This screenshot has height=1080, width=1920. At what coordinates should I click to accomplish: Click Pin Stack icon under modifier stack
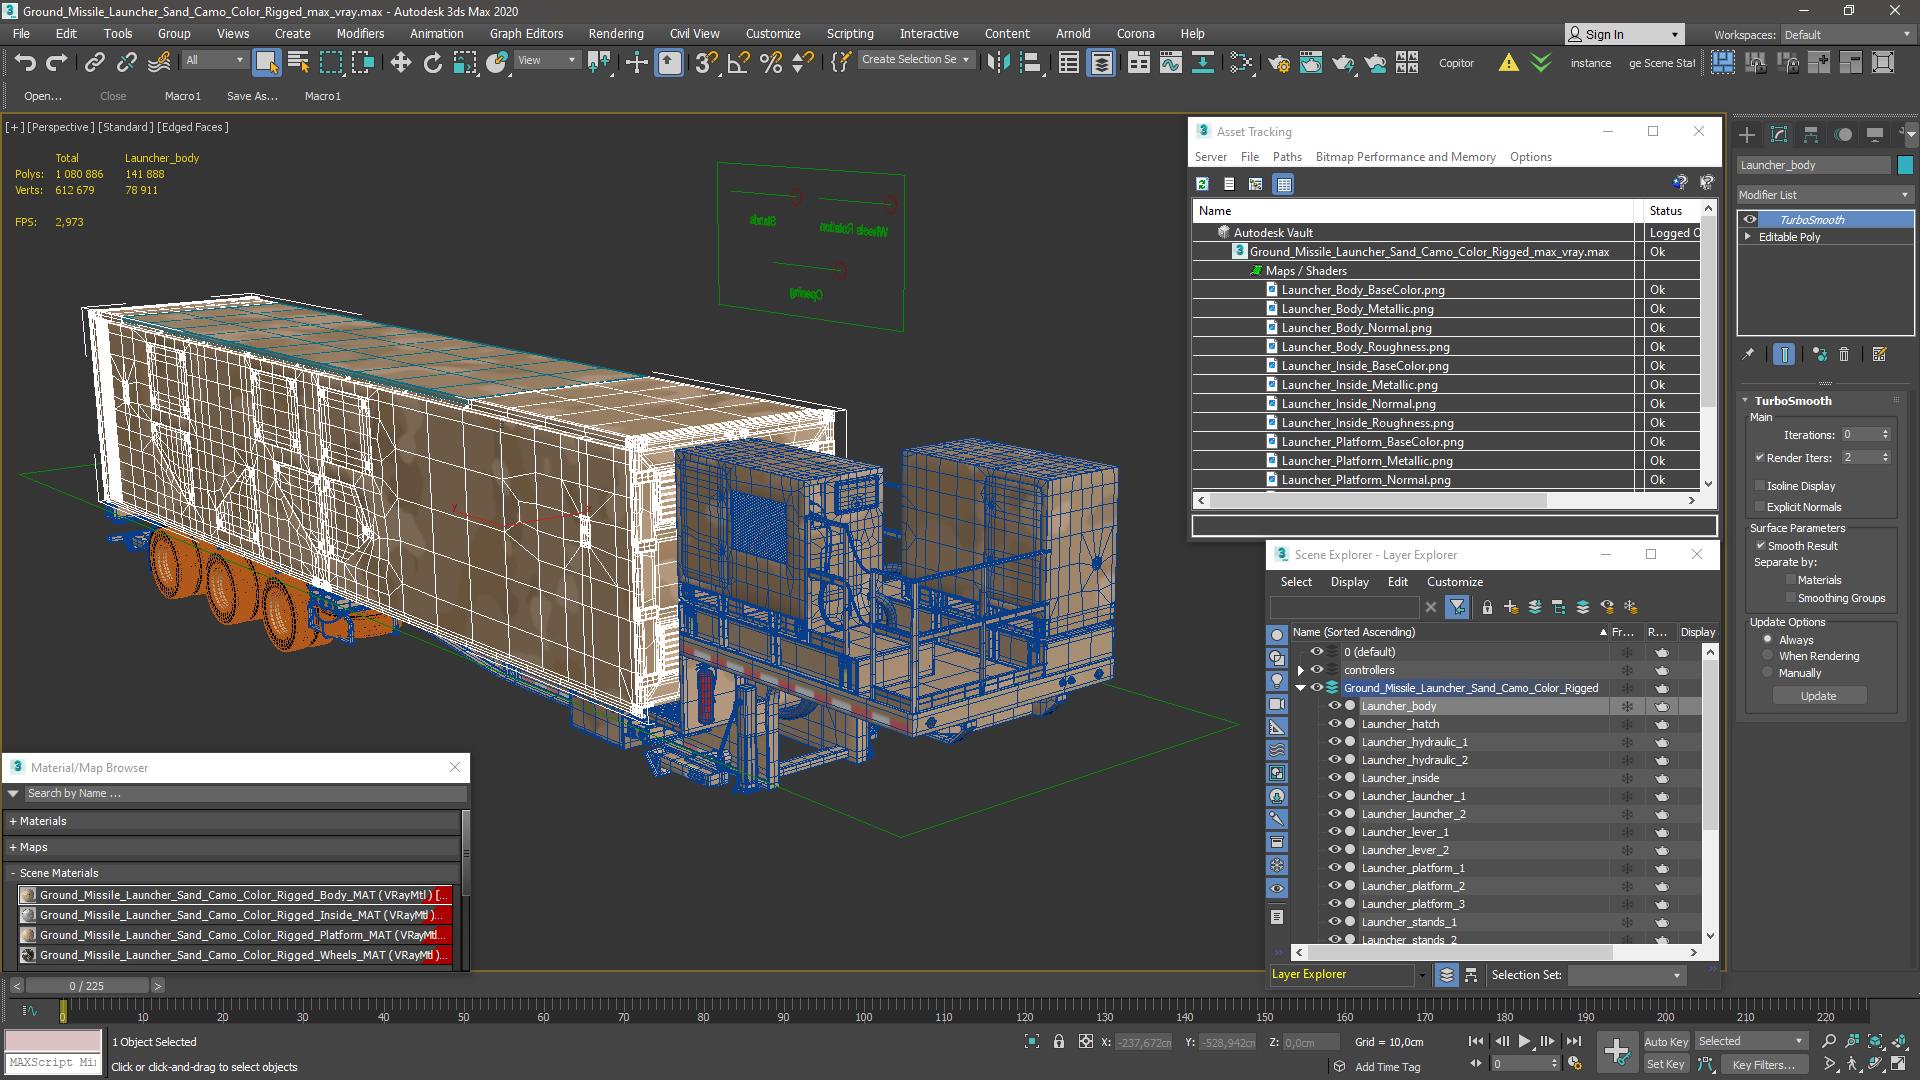(1748, 354)
